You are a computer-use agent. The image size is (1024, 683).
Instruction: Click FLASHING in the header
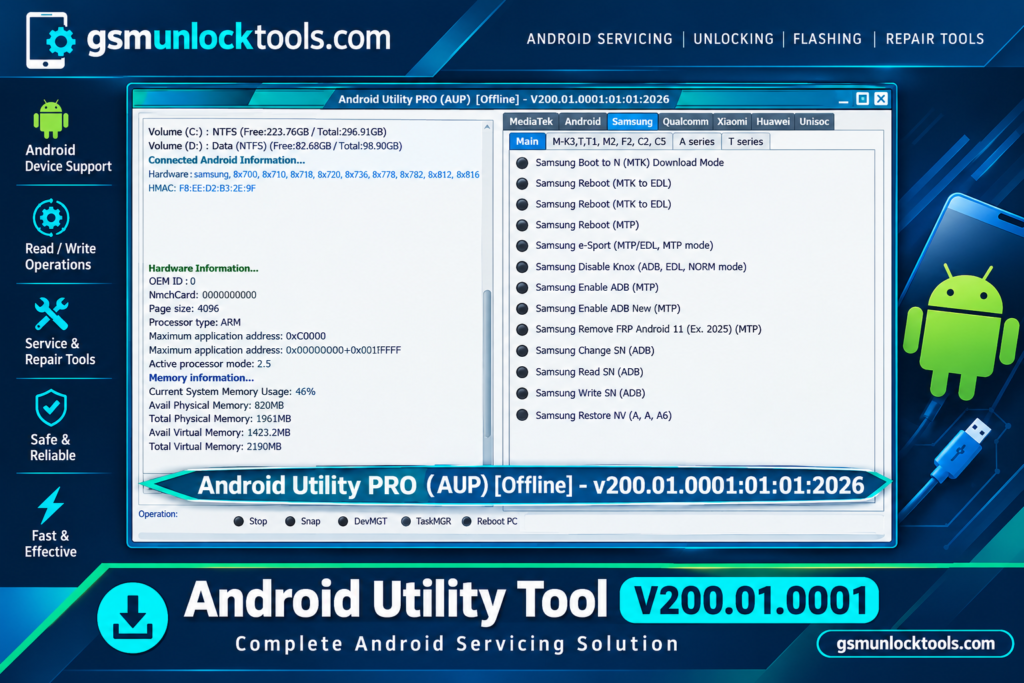(827, 39)
